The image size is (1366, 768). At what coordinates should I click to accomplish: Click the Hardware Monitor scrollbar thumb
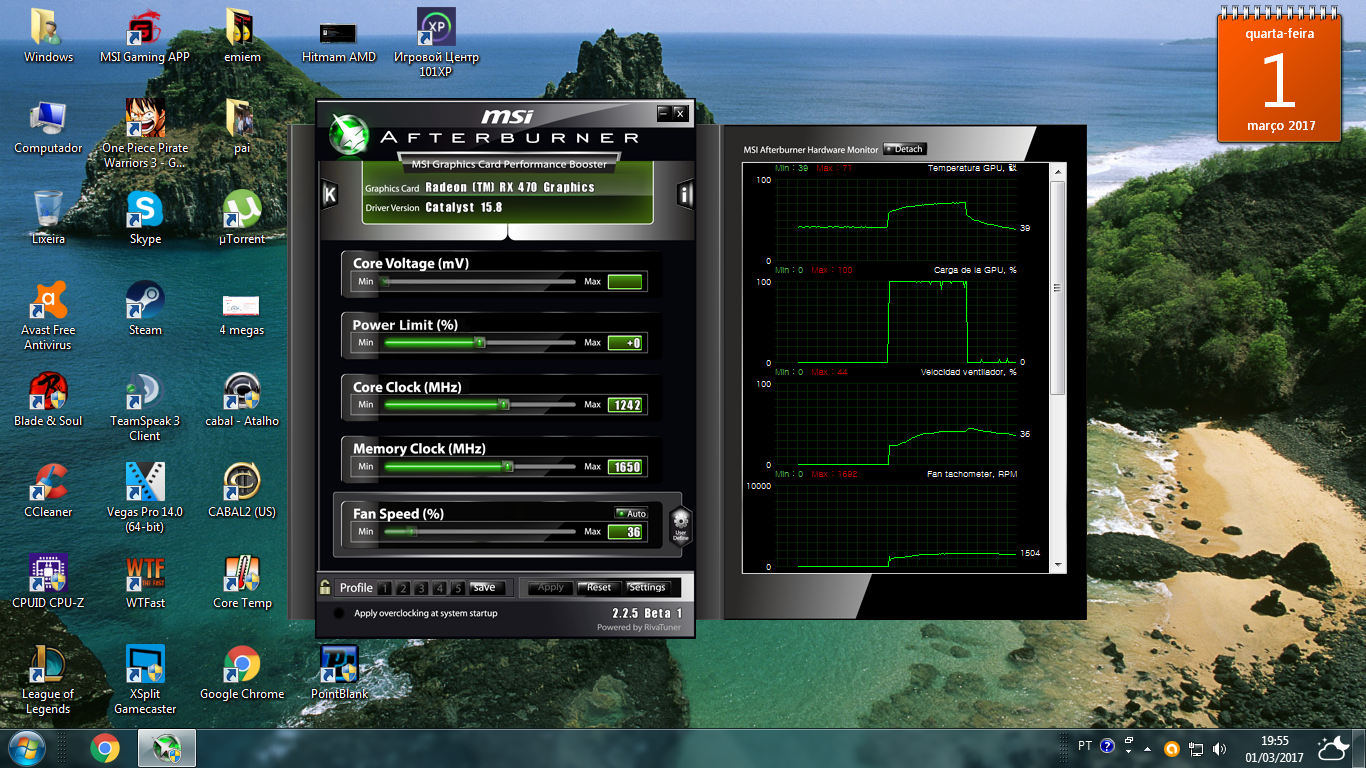coord(1059,289)
